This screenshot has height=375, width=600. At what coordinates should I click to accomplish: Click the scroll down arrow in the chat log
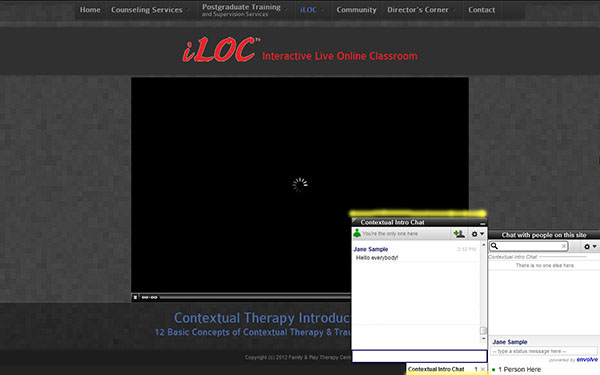click(x=483, y=338)
